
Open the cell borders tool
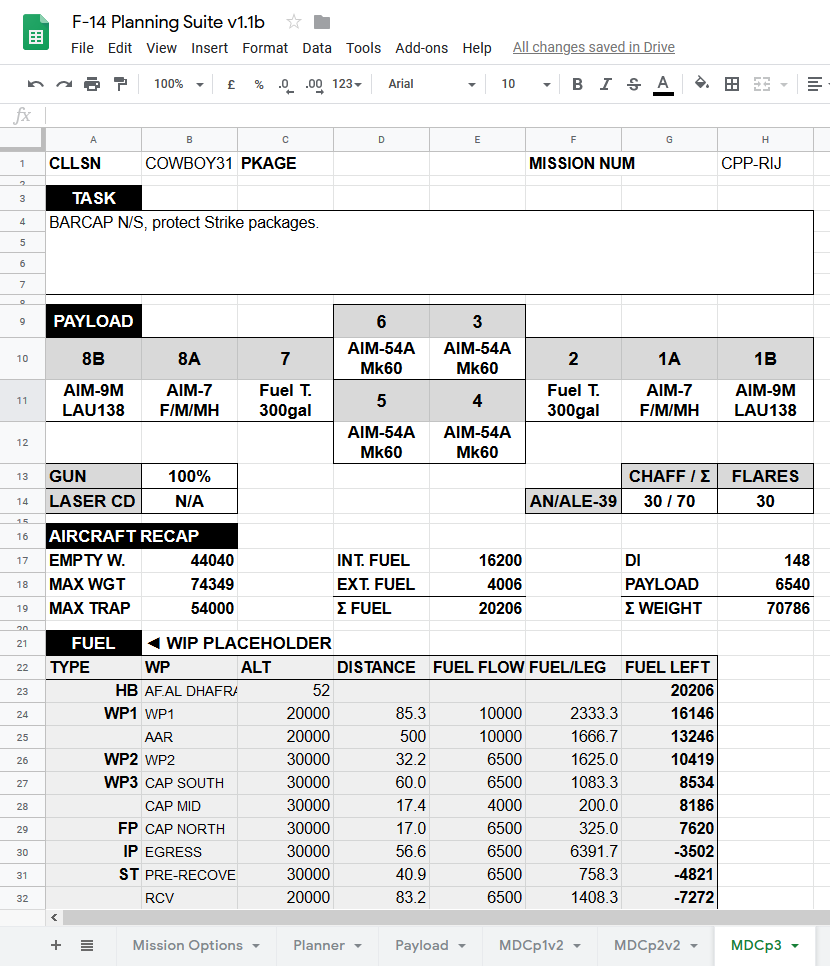click(x=732, y=84)
